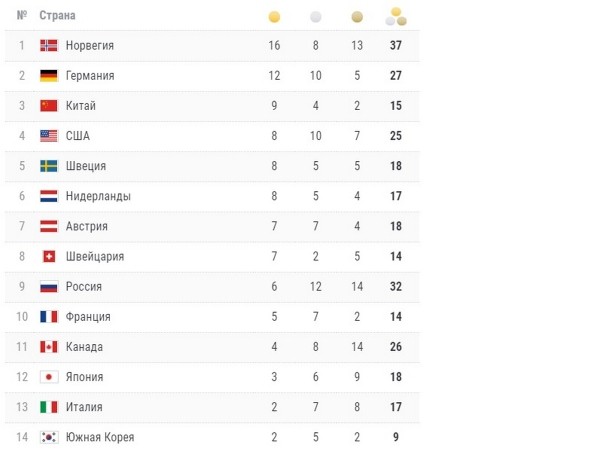Click the Norway flag icon

click(48, 46)
